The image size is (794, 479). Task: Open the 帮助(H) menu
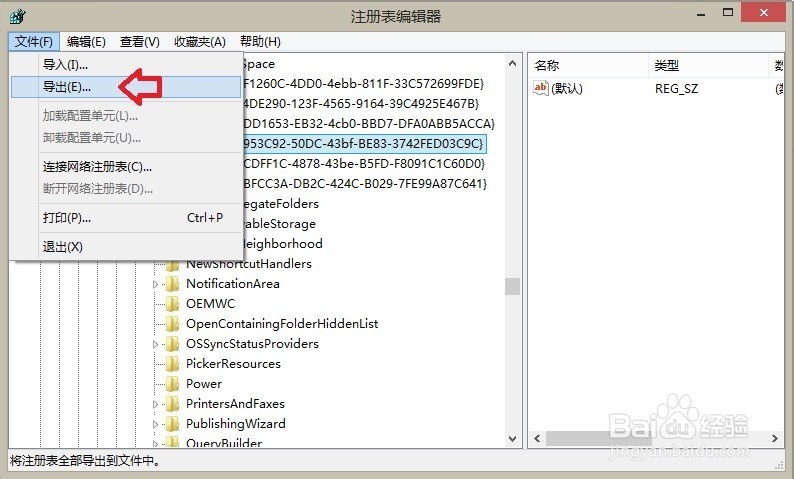260,42
